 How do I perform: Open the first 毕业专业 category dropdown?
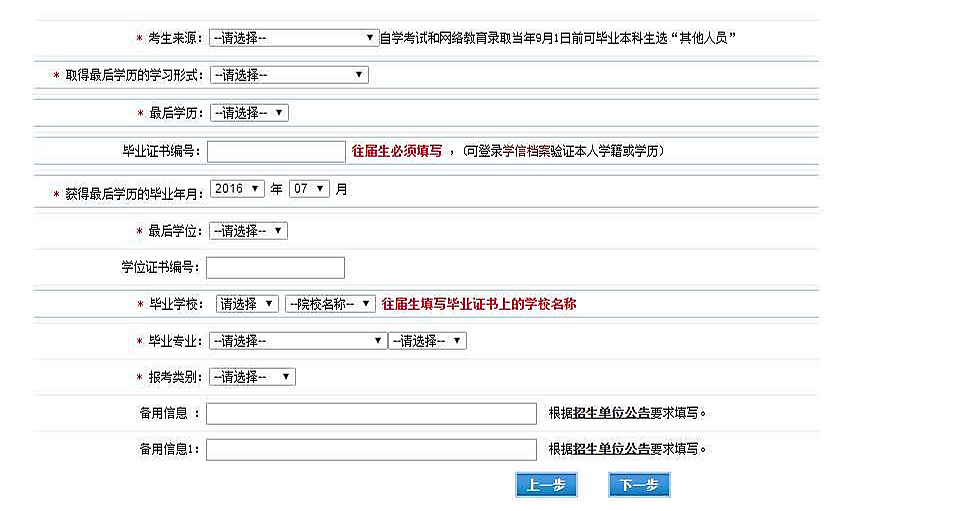tap(297, 341)
